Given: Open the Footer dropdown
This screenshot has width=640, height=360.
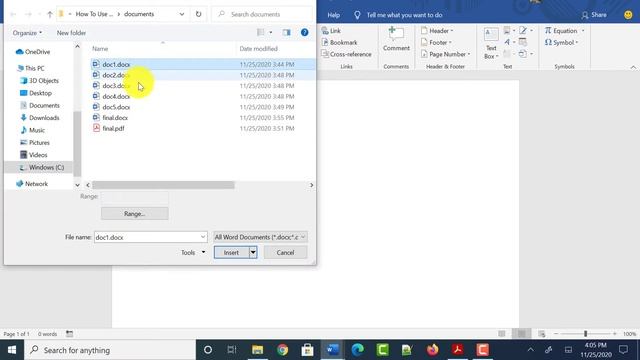Looking at the screenshot, I should [436, 42].
